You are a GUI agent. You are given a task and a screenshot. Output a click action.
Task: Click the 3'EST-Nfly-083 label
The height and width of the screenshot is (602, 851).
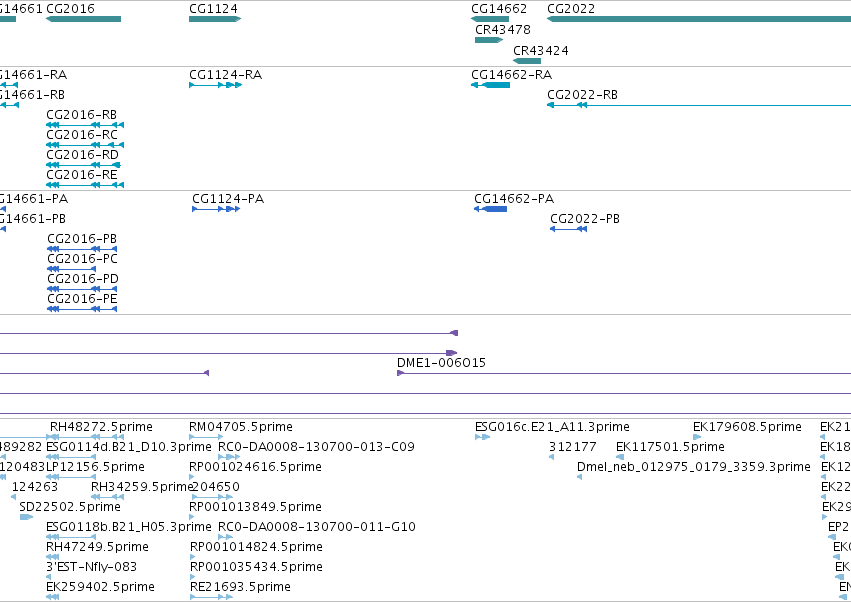click(x=92, y=567)
